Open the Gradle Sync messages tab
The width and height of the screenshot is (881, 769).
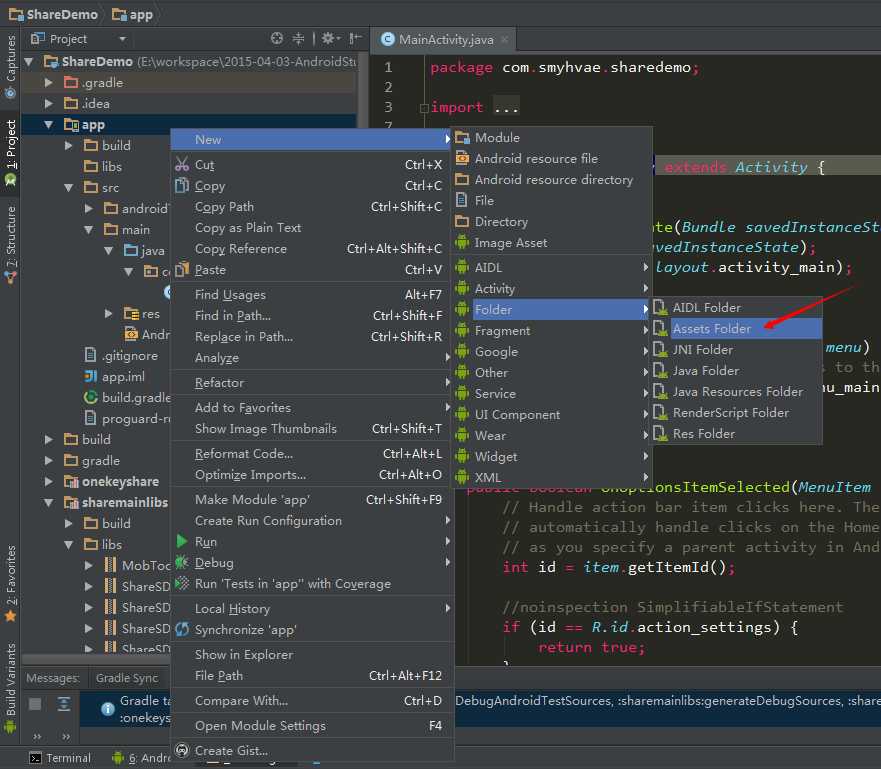pos(127,678)
